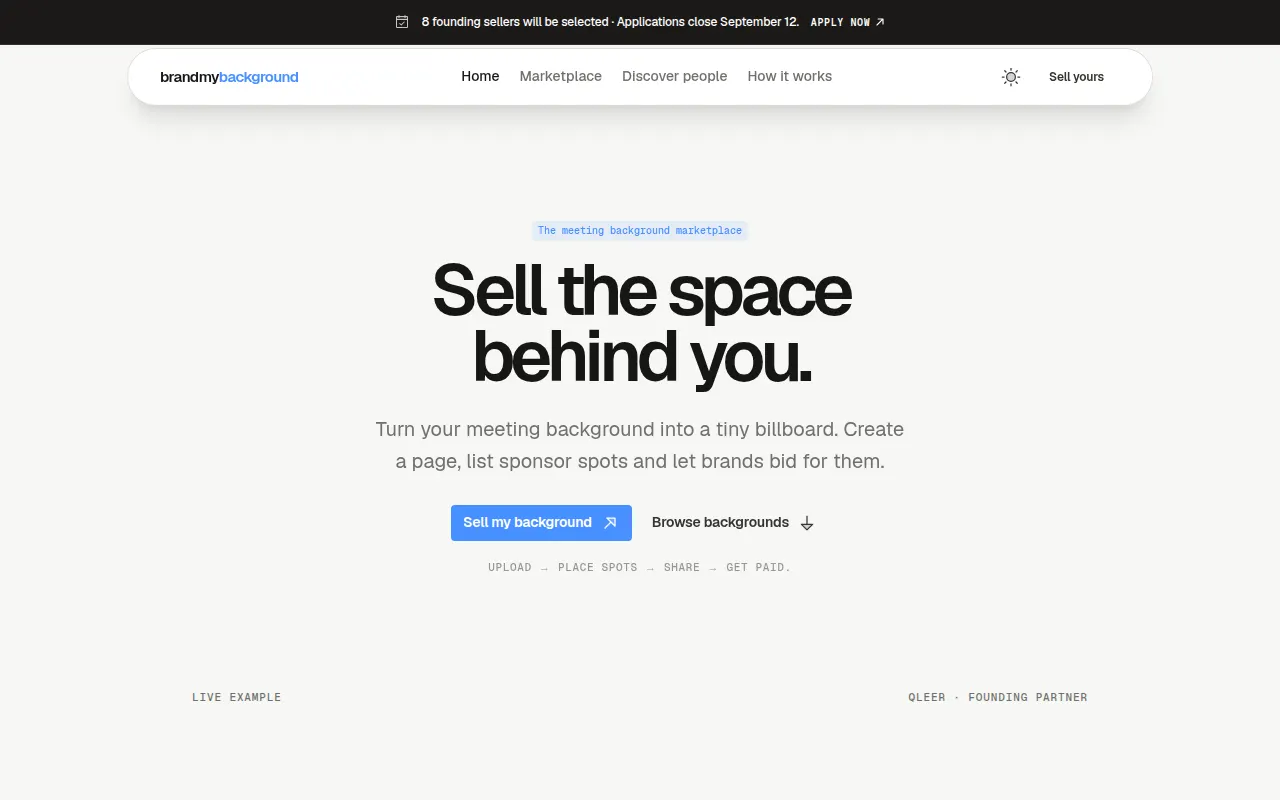The image size is (1280, 800).
Task: Click the "Sell the space behind you." headline
Action: point(641,323)
